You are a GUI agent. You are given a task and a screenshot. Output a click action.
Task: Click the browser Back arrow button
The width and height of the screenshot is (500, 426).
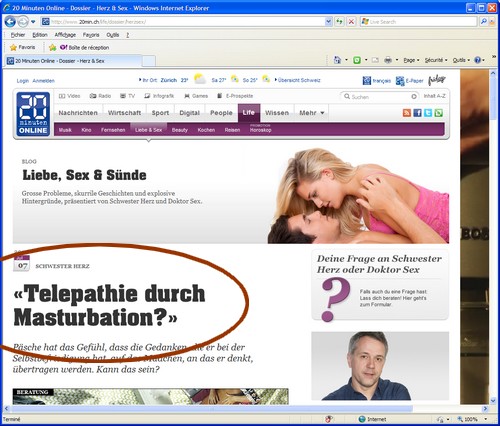coord(10,22)
